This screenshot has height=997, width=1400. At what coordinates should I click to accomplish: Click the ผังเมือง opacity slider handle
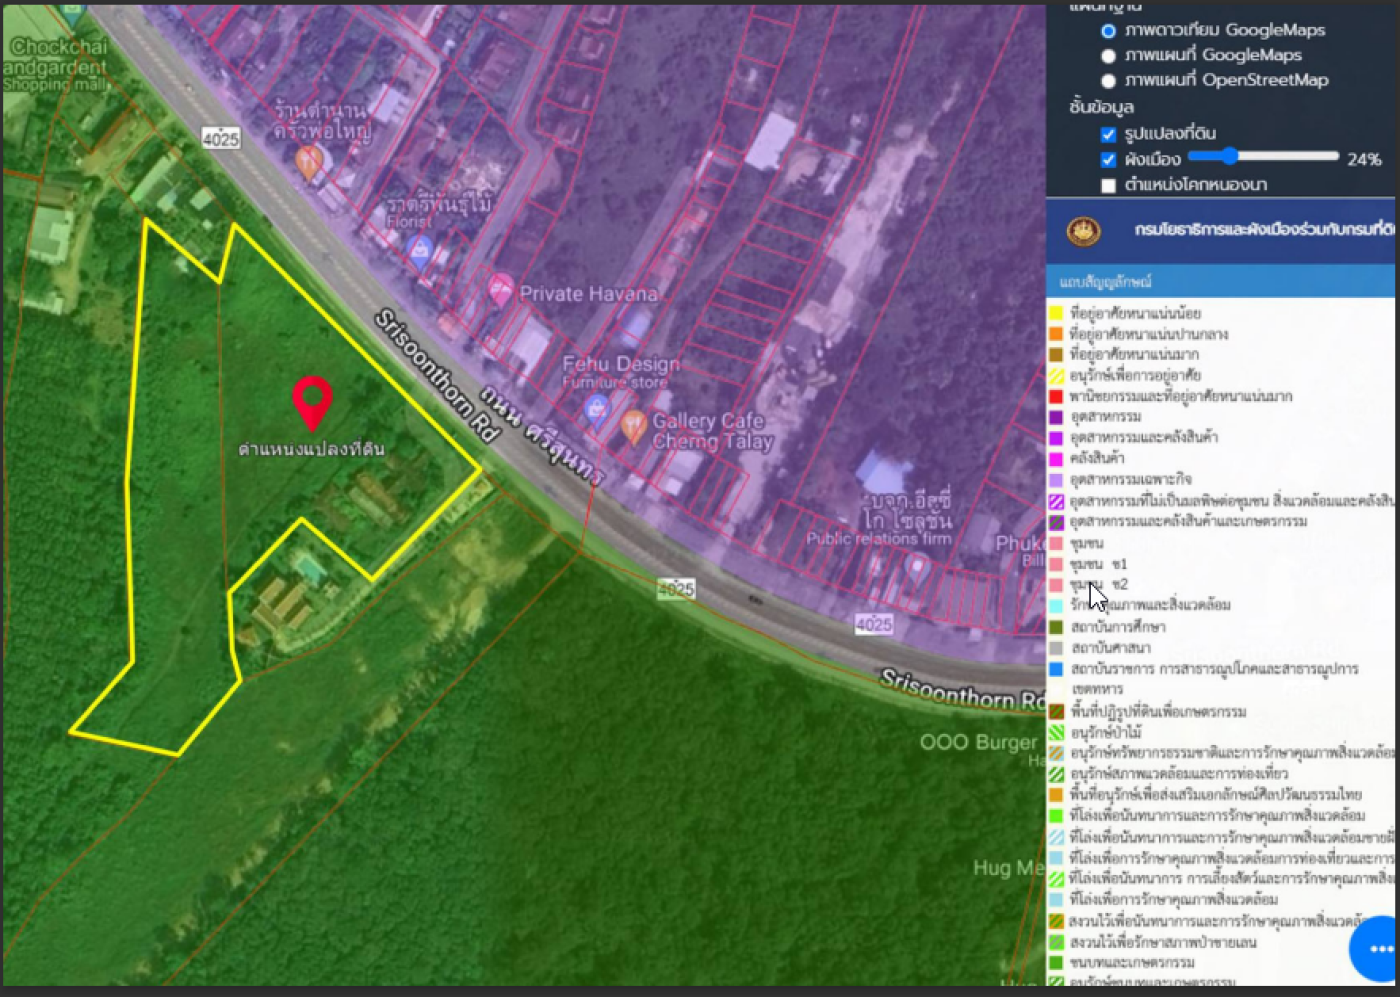[1229, 156]
